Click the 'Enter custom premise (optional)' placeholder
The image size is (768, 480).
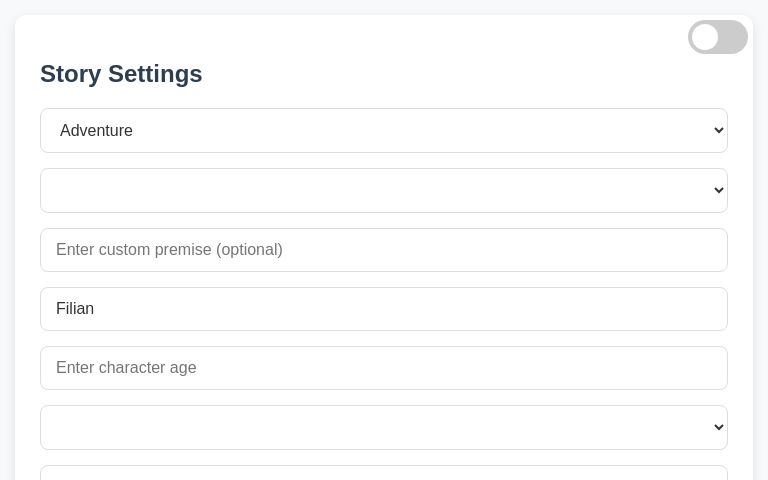point(169,250)
